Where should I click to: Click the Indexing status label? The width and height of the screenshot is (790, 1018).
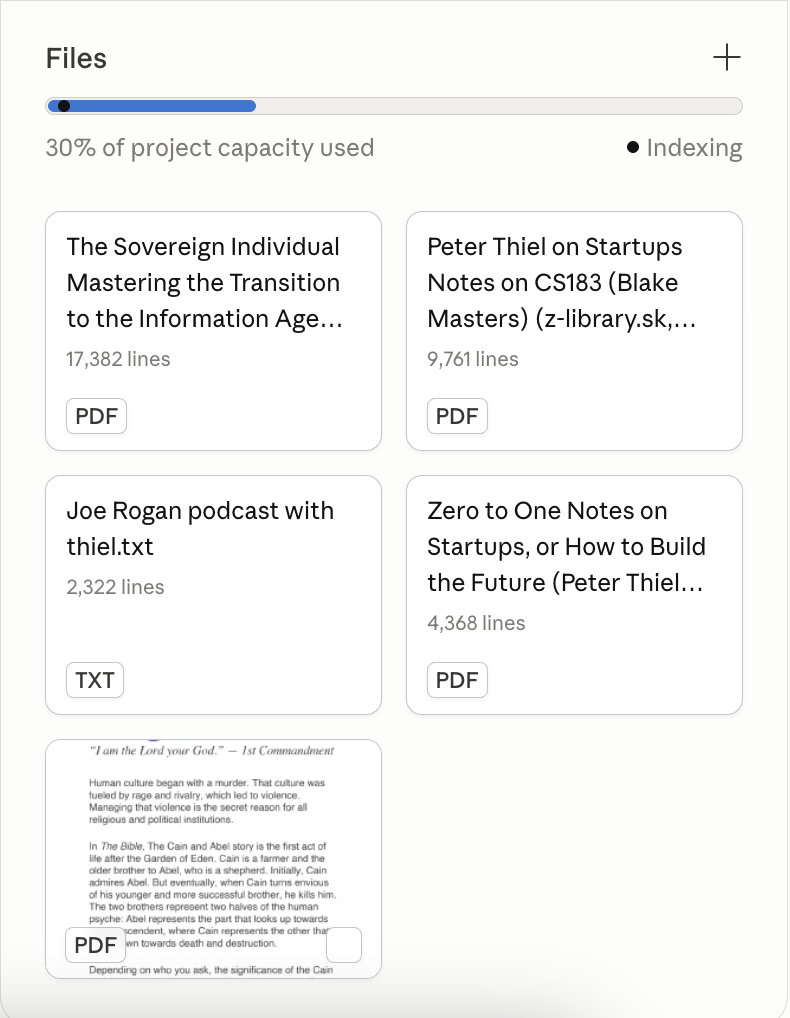tap(694, 148)
